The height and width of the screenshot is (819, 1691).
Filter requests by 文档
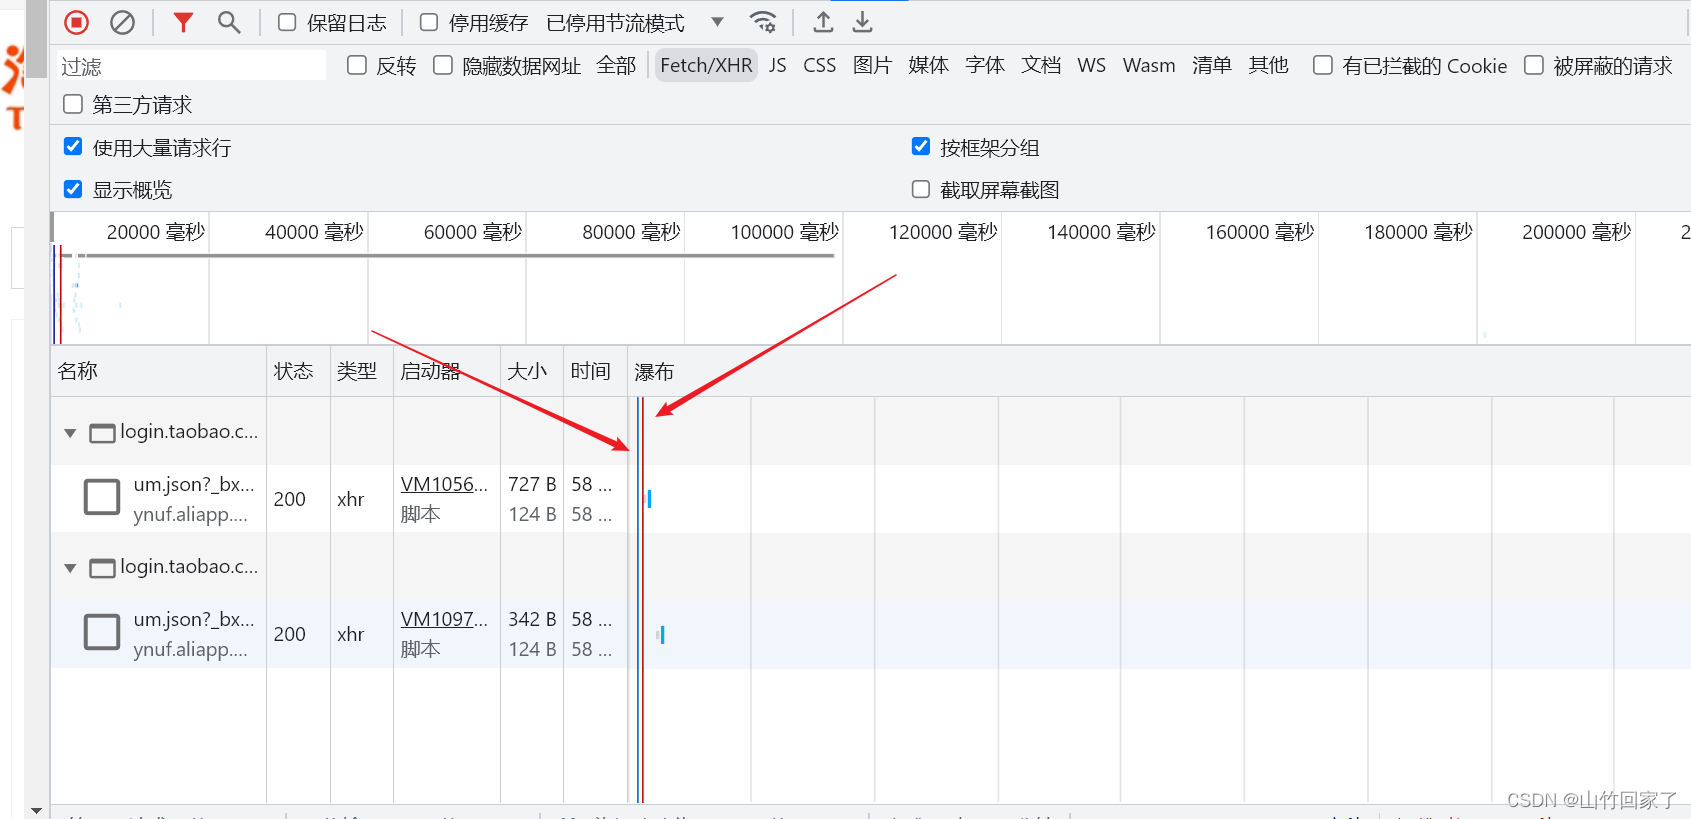1041,65
